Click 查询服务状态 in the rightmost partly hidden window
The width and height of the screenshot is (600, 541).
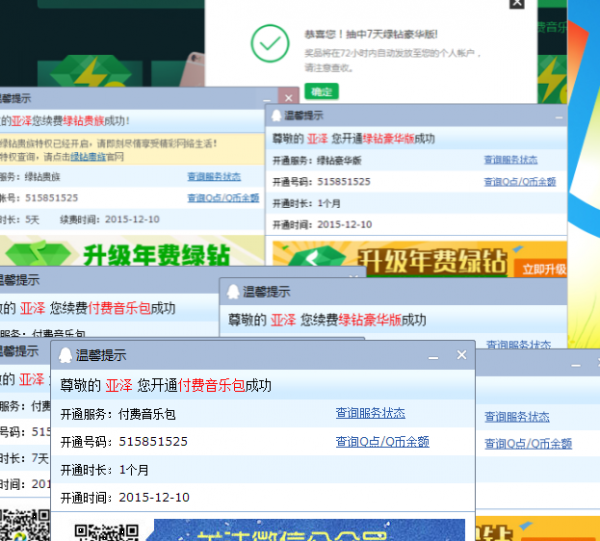pyautogui.click(x=517, y=417)
